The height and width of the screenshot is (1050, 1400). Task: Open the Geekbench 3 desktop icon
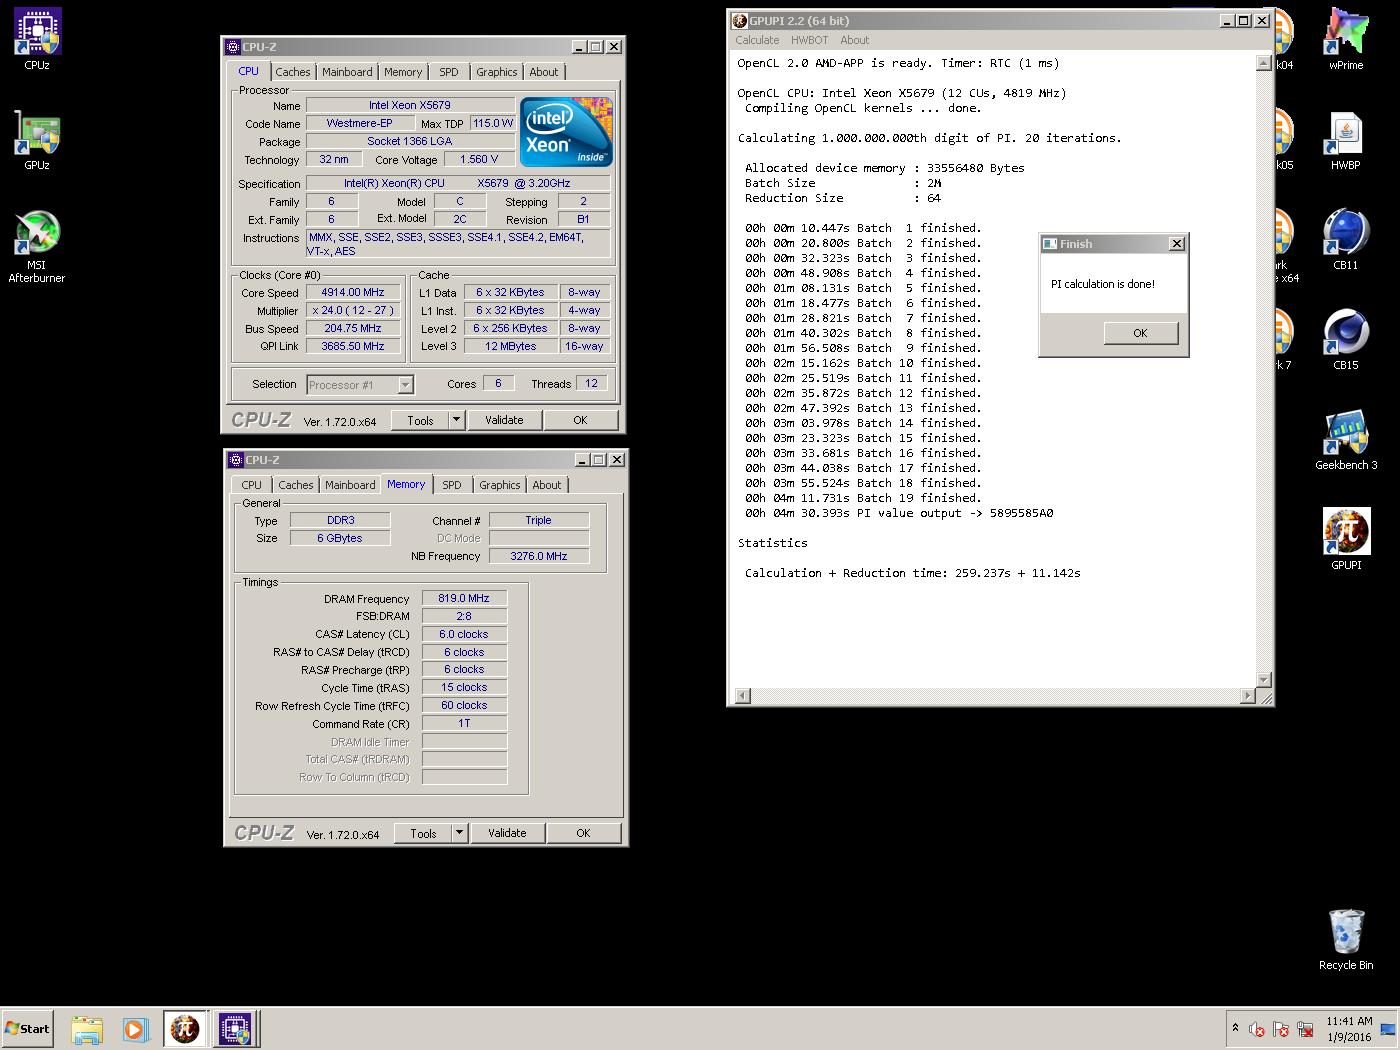coord(1345,440)
